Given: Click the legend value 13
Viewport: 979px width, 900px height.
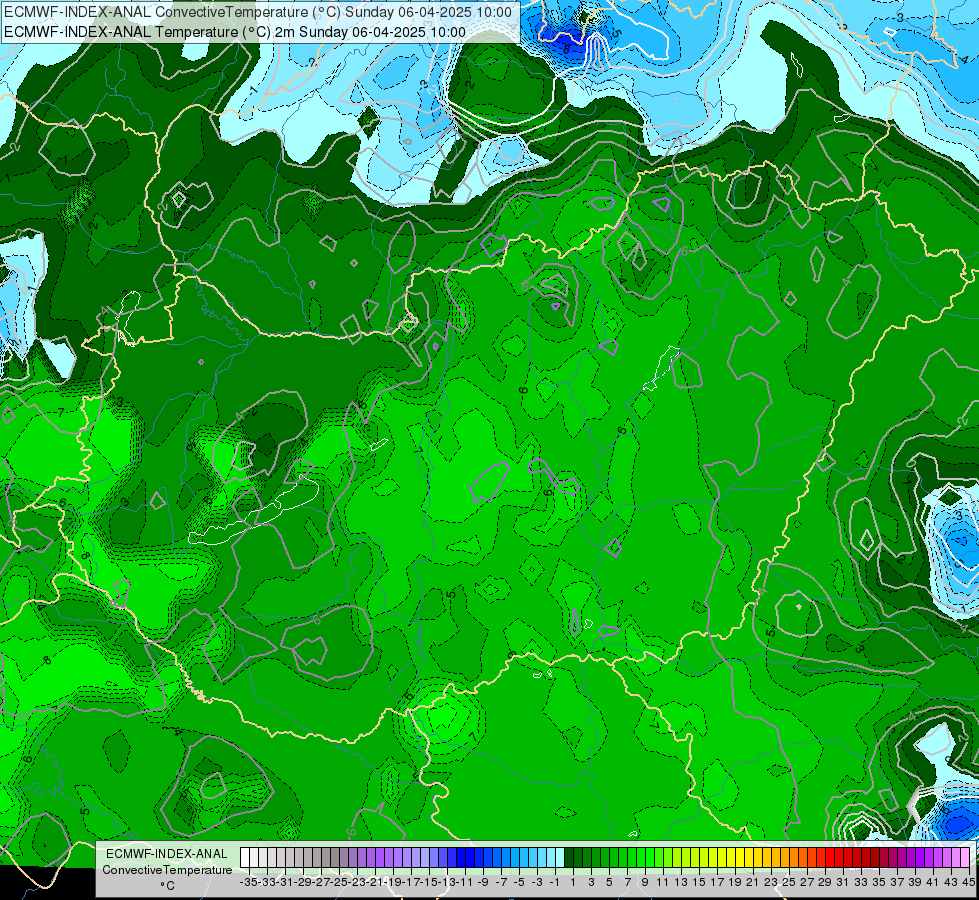Looking at the screenshot, I should tap(681, 882).
